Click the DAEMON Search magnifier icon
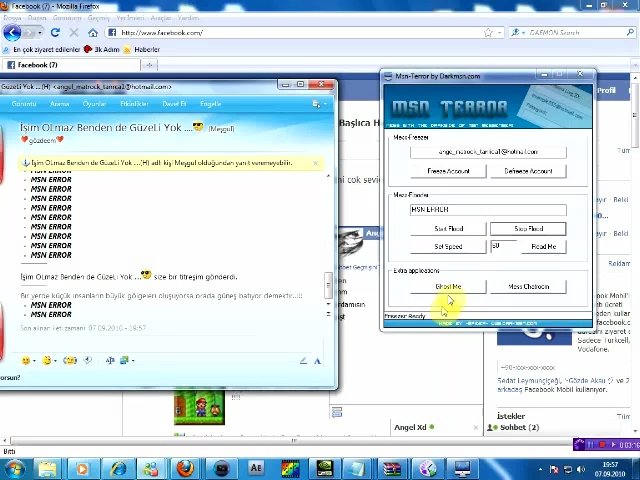The height and width of the screenshot is (480, 640). (x=630, y=32)
